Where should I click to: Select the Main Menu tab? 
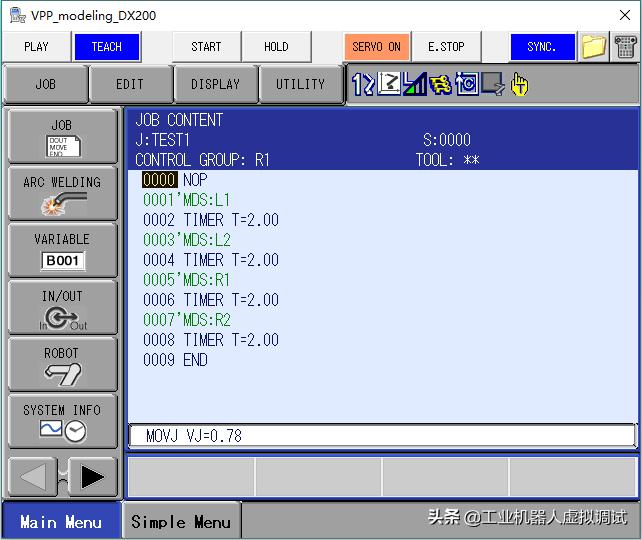pos(61,522)
